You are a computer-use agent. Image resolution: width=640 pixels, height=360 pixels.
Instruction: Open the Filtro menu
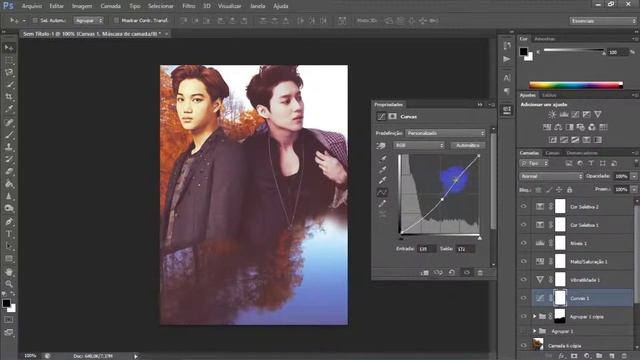click(189, 6)
